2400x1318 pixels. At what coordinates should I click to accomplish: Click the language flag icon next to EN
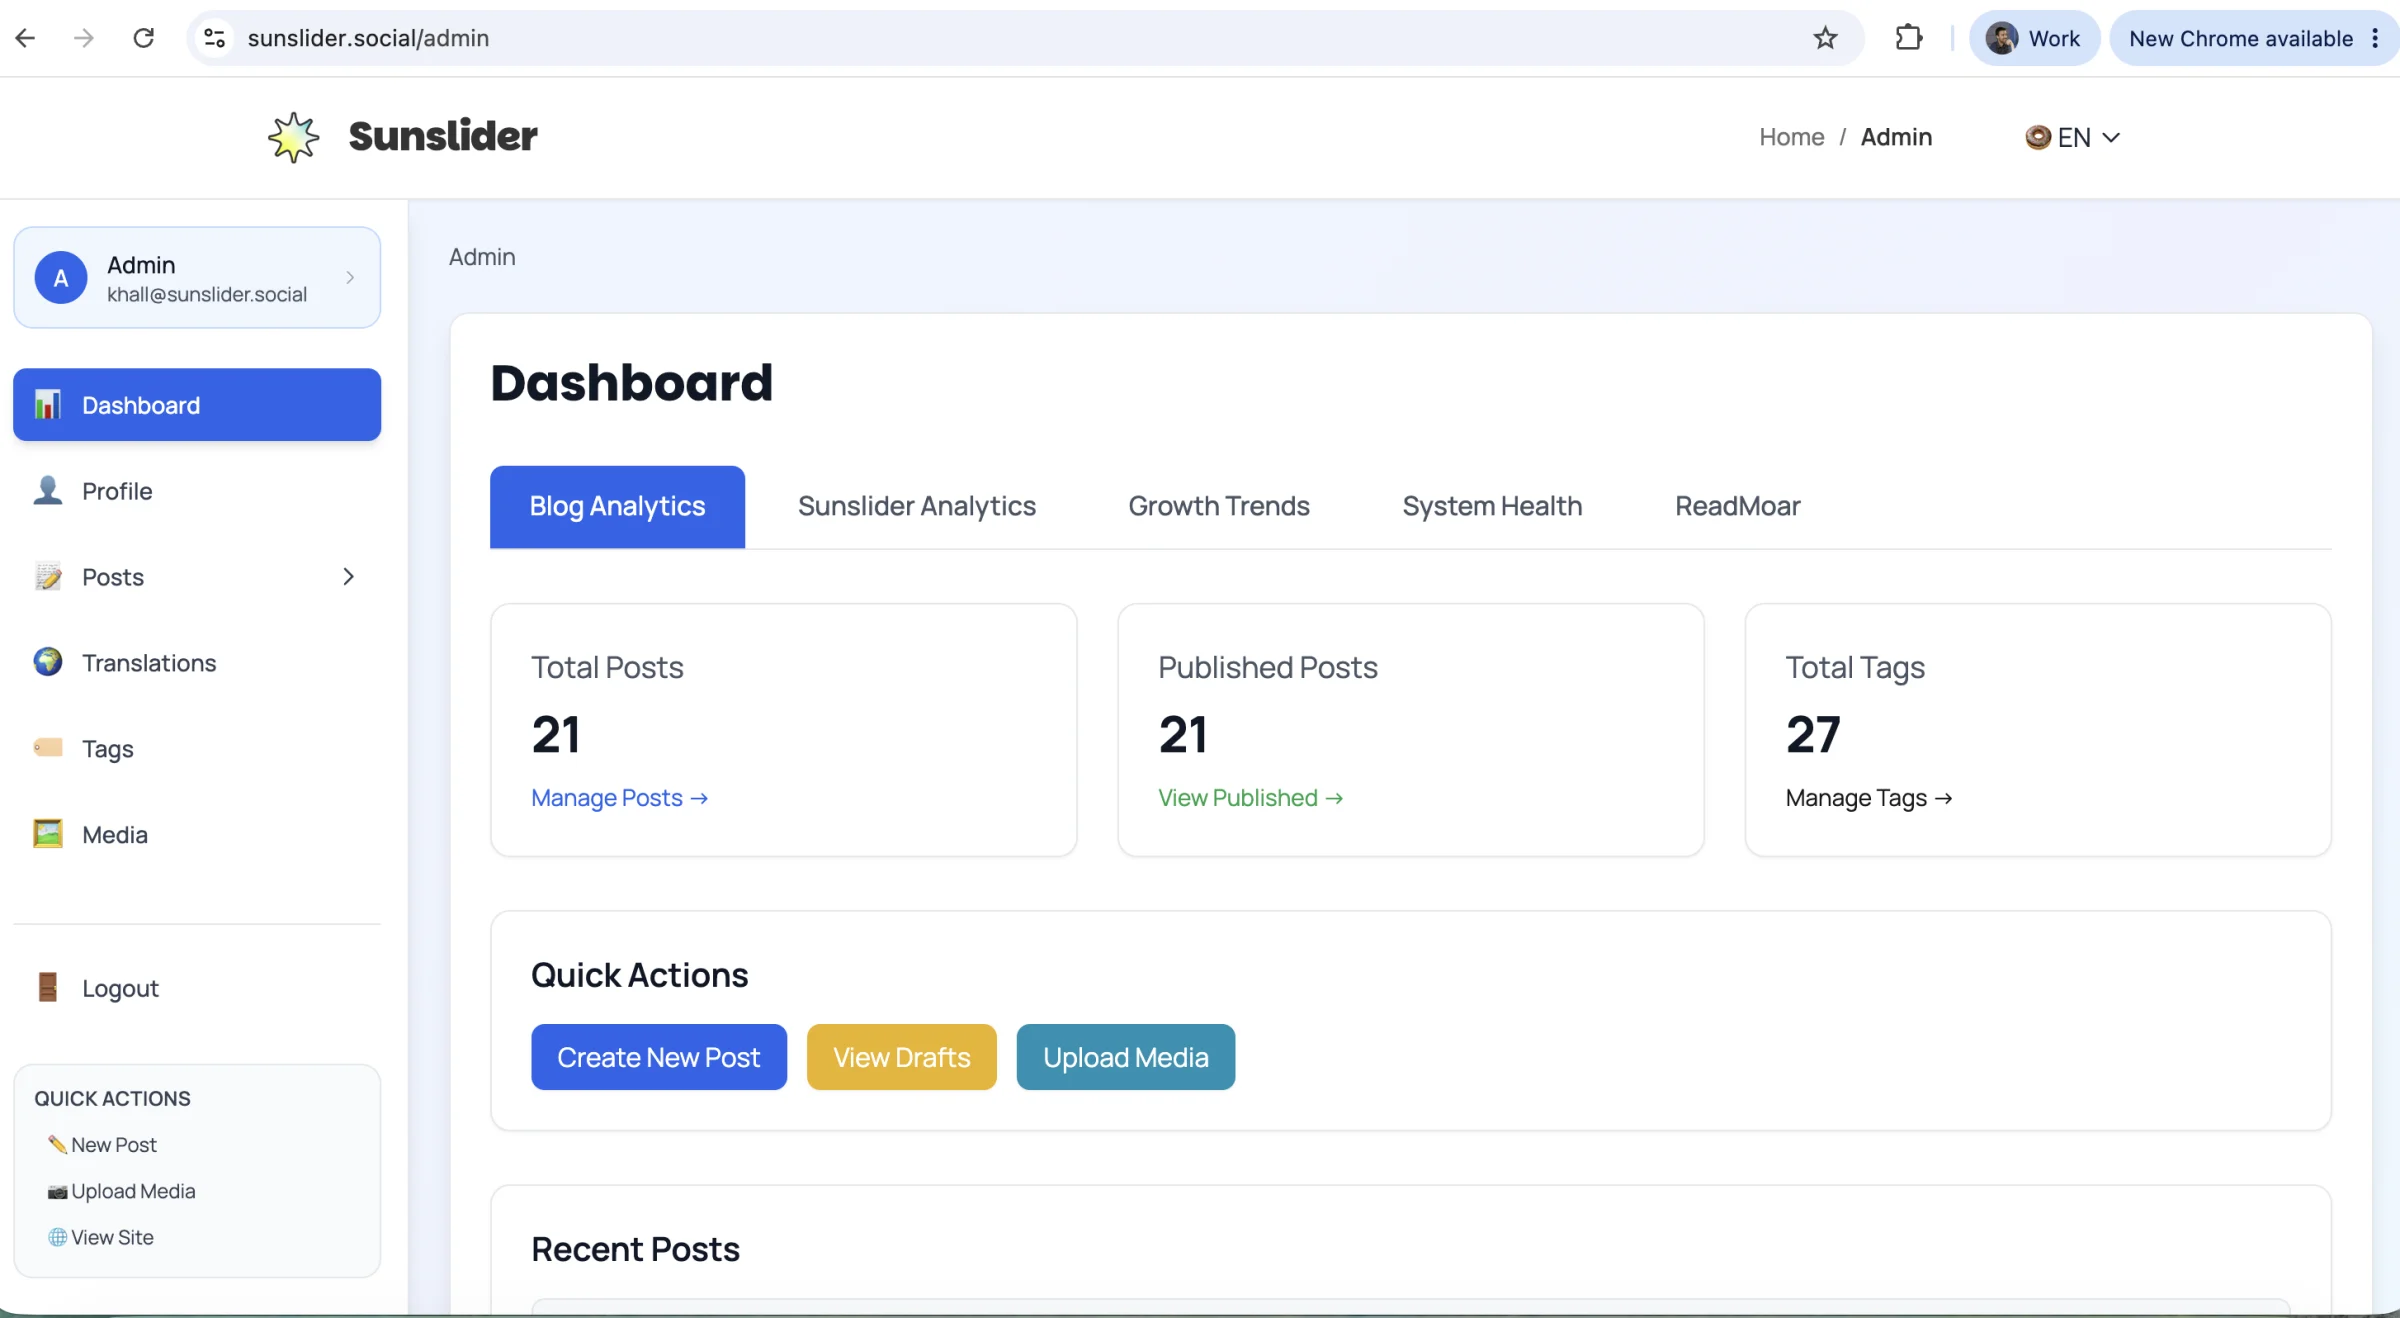[x=2038, y=137]
